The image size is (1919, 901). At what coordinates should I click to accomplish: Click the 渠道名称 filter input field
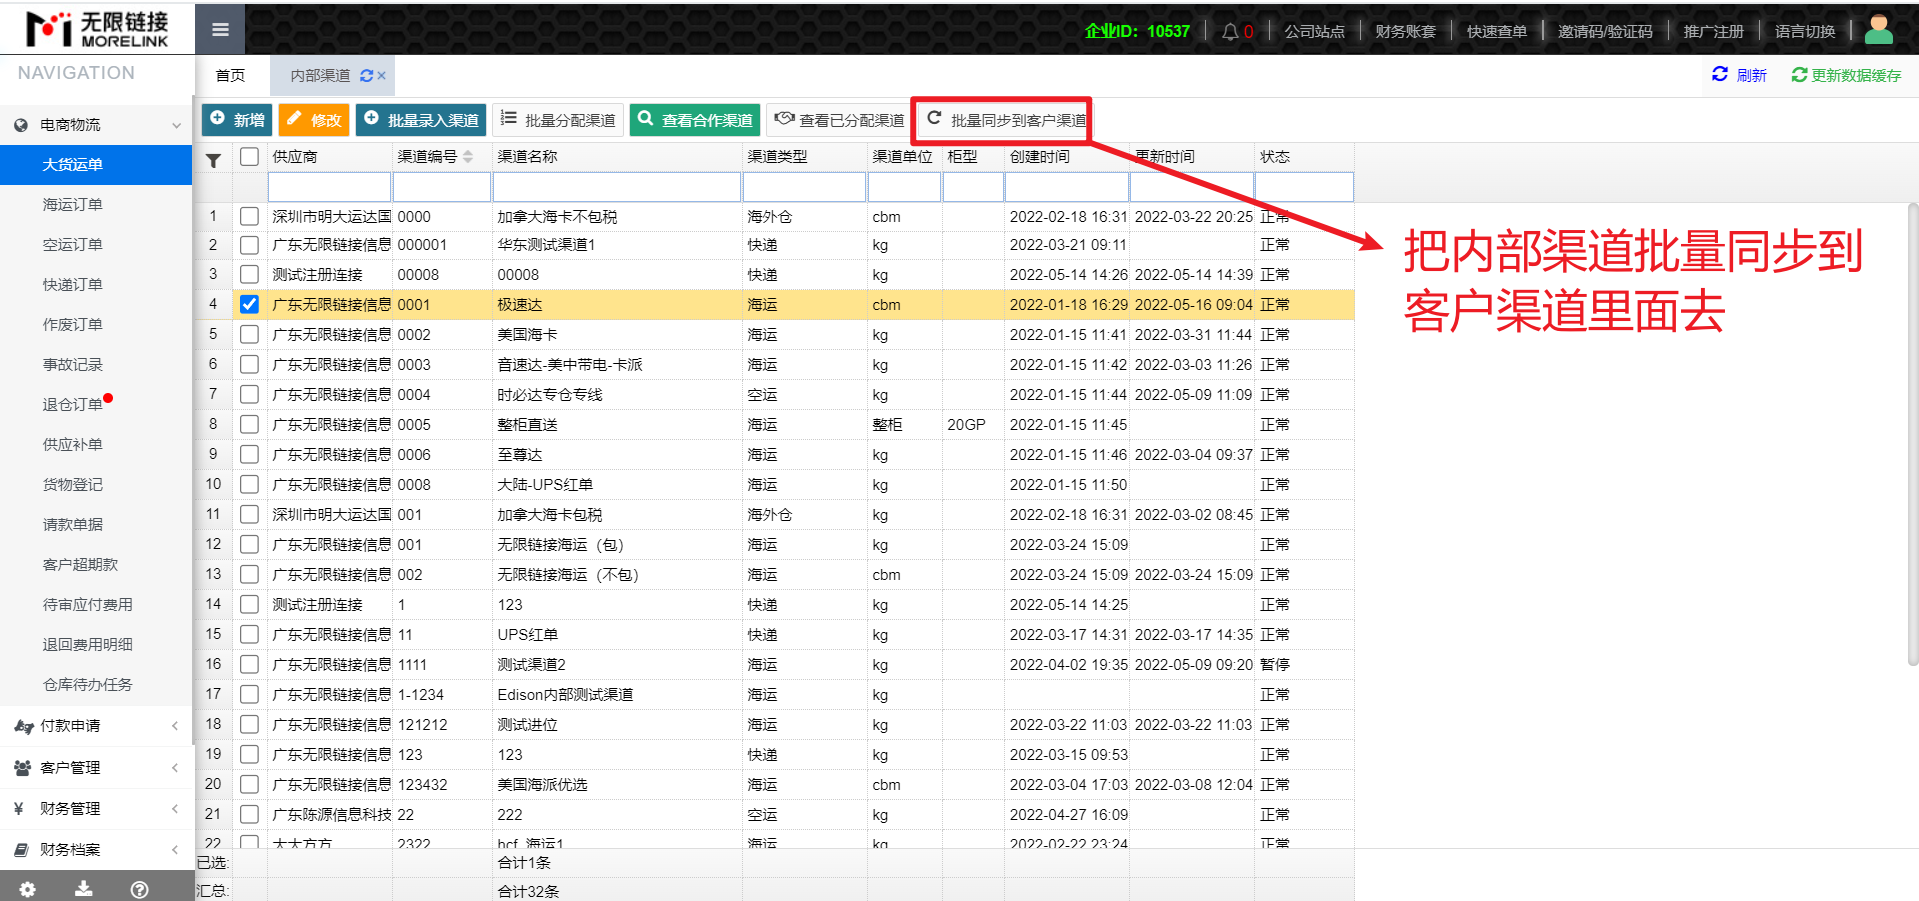[617, 187]
